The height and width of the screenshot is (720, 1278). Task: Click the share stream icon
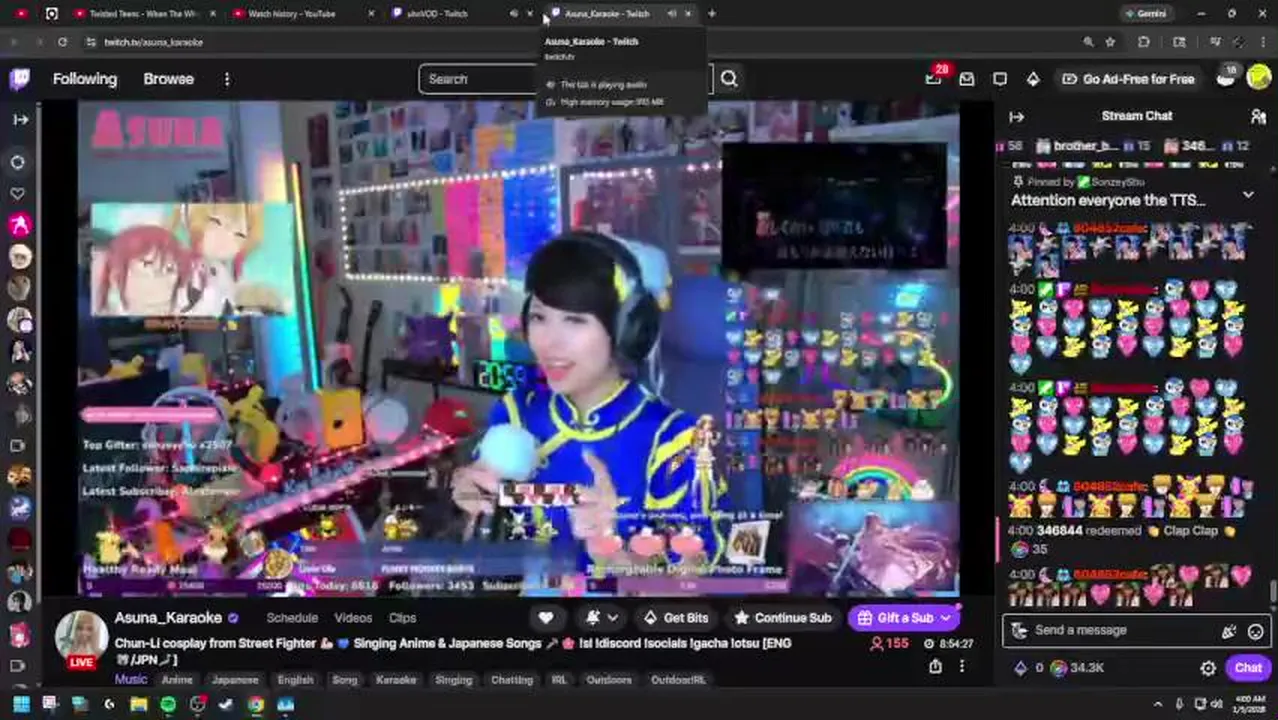tap(935, 666)
